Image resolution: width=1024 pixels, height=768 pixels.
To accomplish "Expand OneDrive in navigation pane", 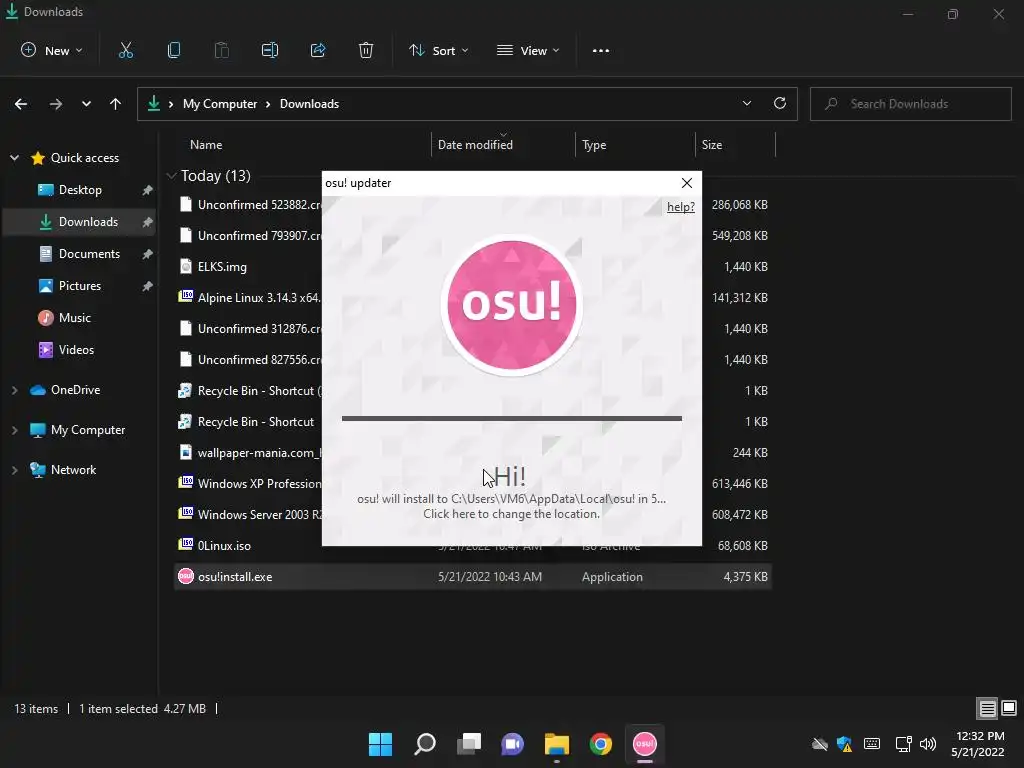I will [x=14, y=390].
